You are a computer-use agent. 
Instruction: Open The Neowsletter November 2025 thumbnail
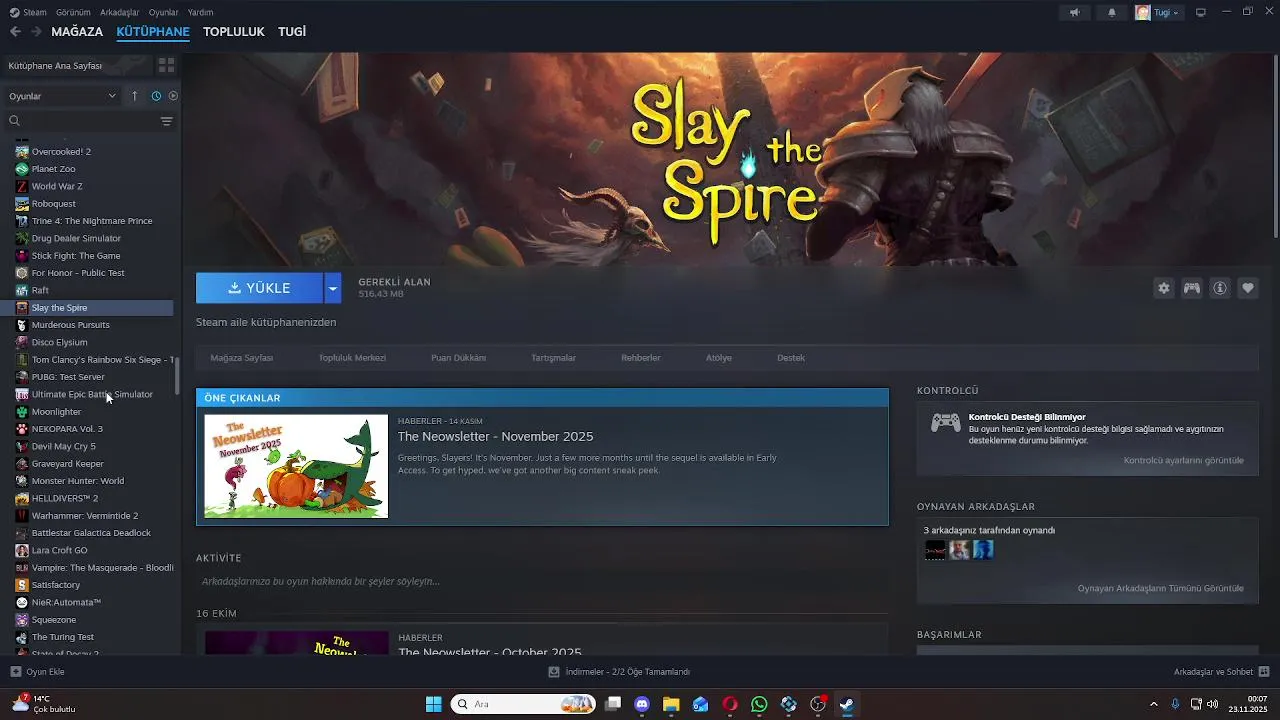point(296,466)
